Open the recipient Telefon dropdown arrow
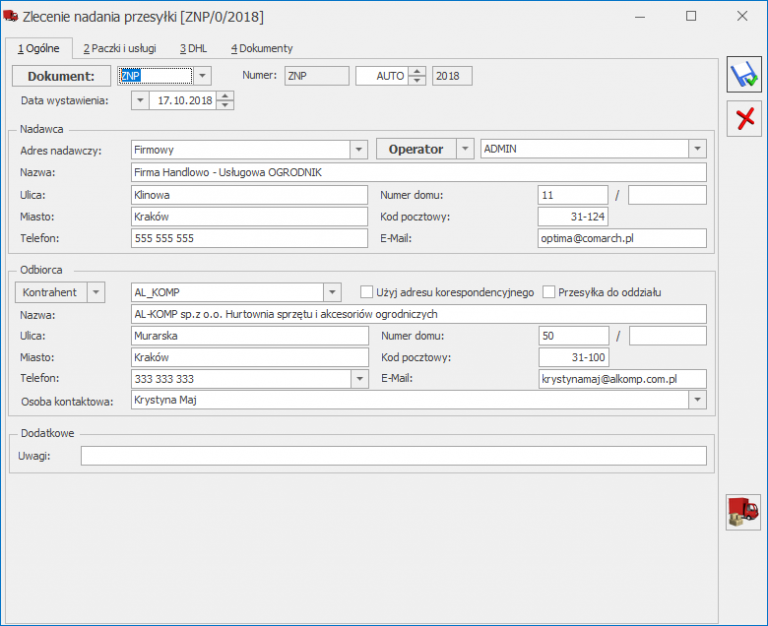 pos(360,379)
